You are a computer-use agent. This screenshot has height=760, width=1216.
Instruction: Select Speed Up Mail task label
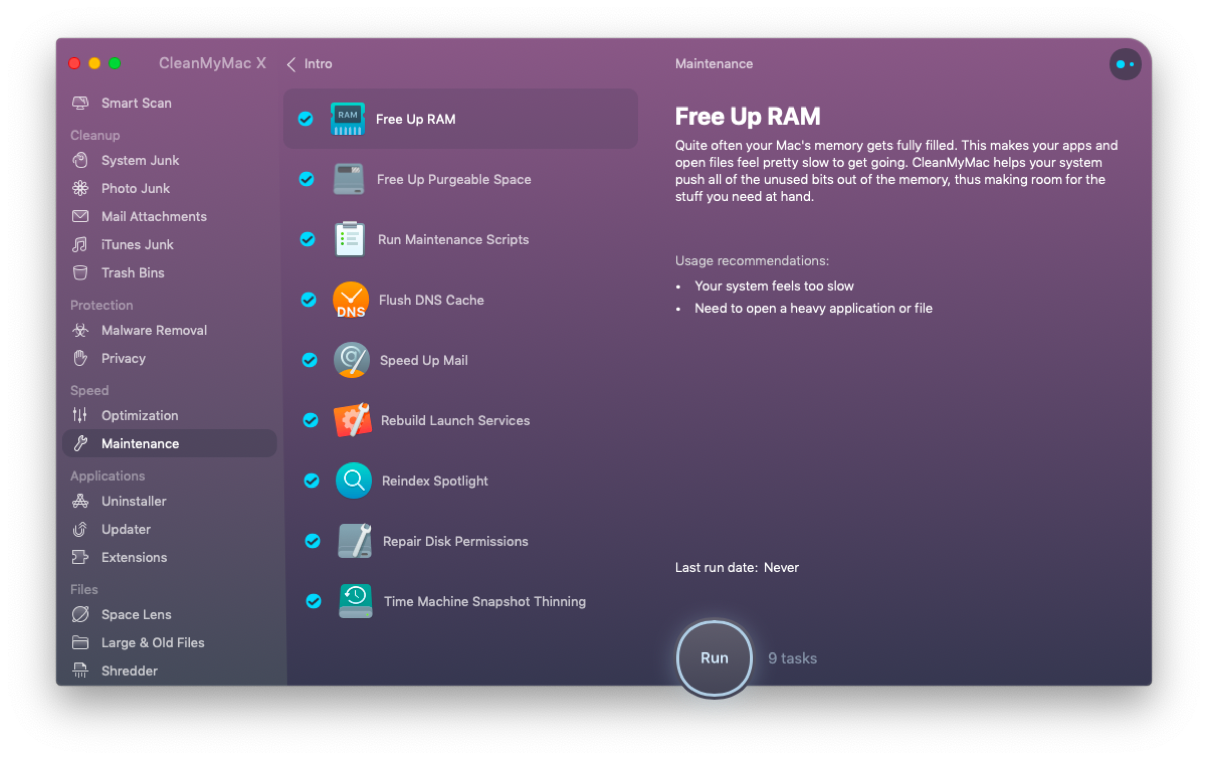[424, 360]
